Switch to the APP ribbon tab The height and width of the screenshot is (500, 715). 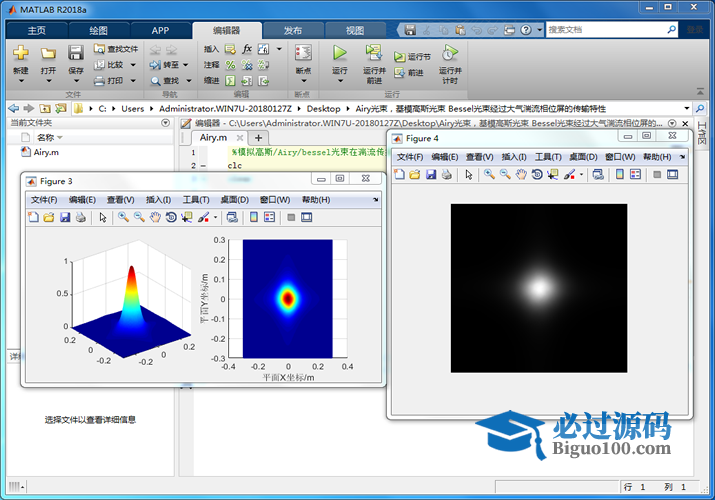pyautogui.click(x=160, y=31)
